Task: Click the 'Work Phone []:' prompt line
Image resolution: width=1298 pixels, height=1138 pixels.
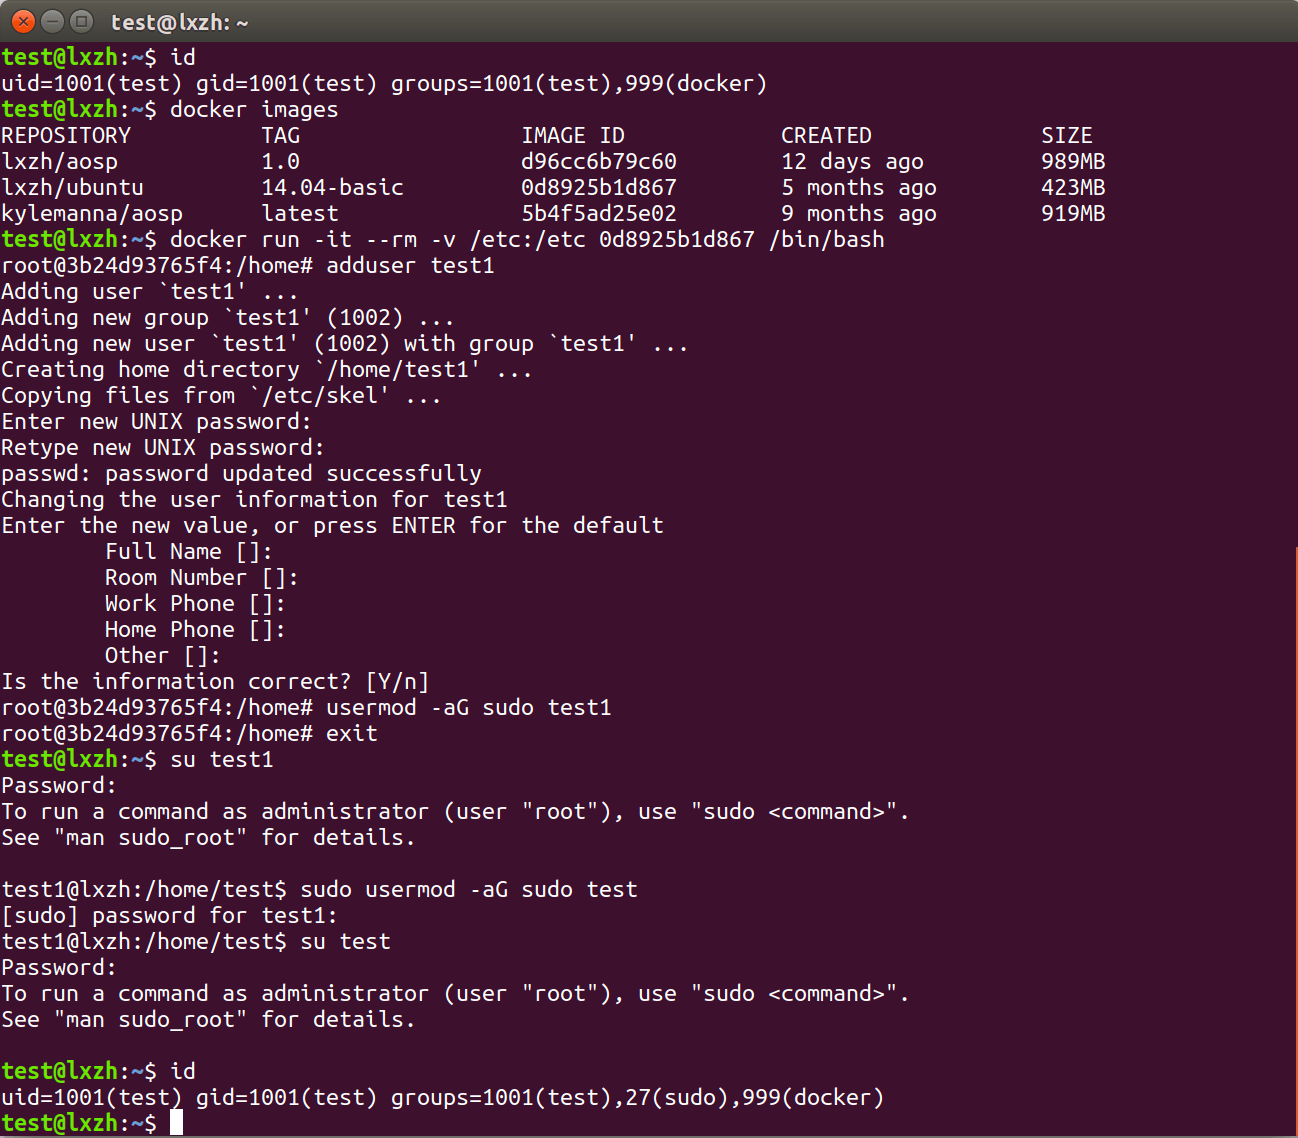Action: click(195, 603)
